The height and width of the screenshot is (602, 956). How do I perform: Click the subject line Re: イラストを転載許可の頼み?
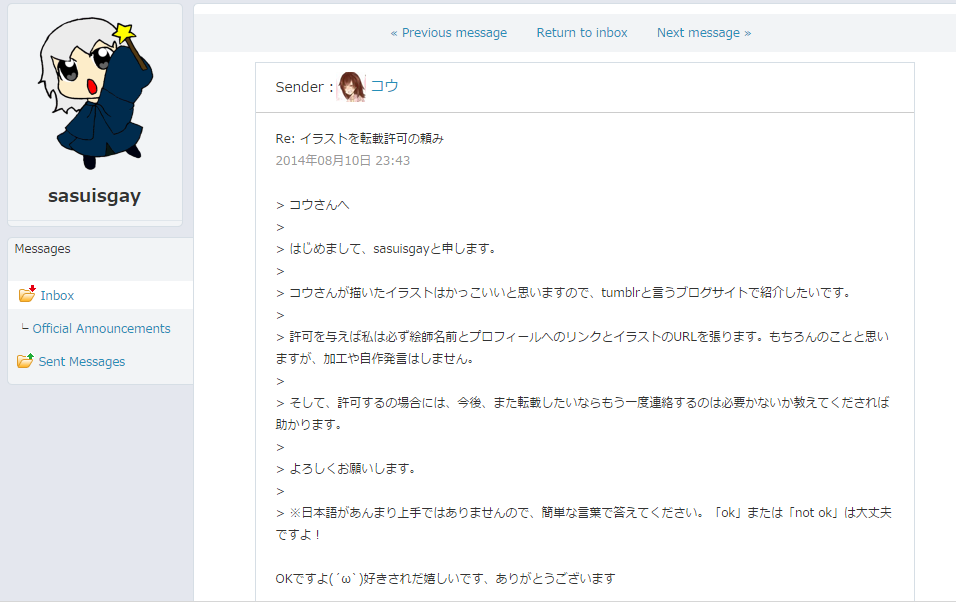[360, 138]
